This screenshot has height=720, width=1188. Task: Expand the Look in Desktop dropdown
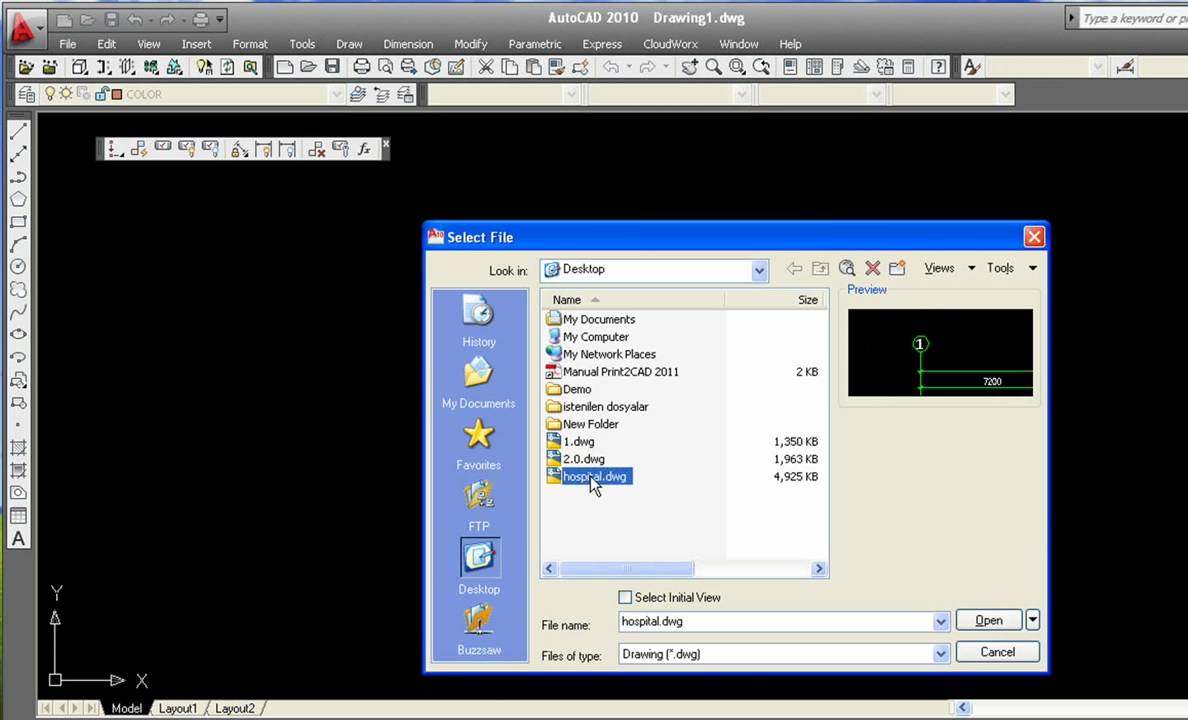click(x=759, y=271)
